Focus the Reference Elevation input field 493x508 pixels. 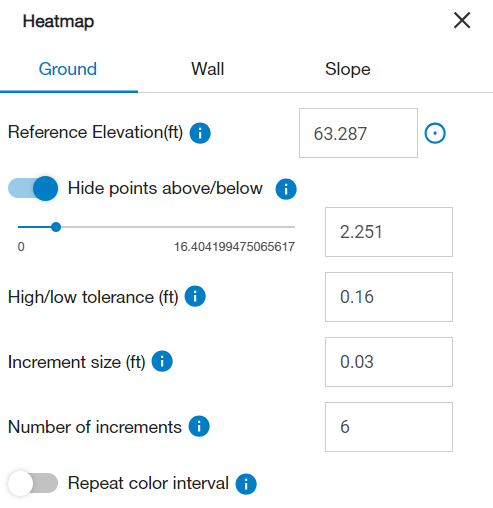coord(358,133)
